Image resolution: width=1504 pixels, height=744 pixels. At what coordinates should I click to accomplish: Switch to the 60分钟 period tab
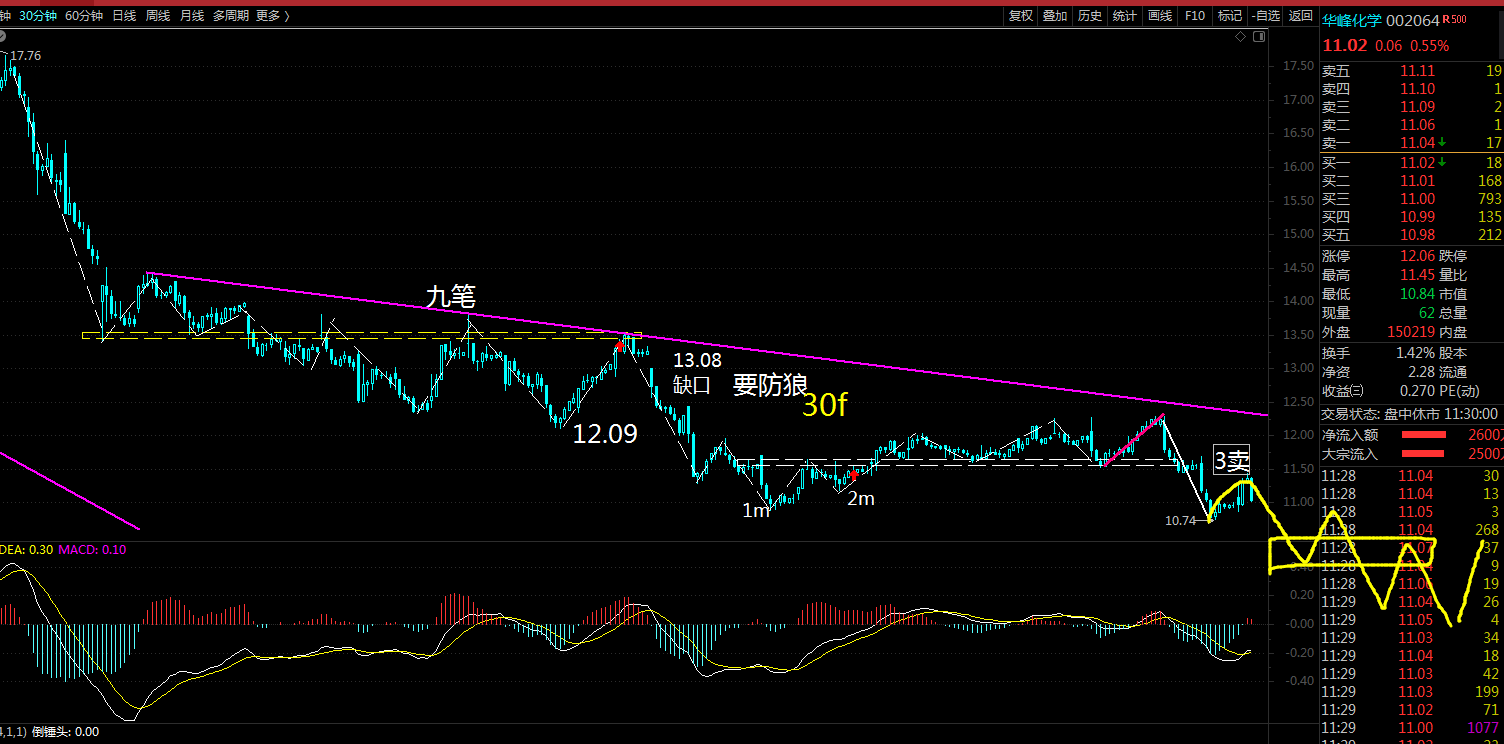tap(84, 15)
